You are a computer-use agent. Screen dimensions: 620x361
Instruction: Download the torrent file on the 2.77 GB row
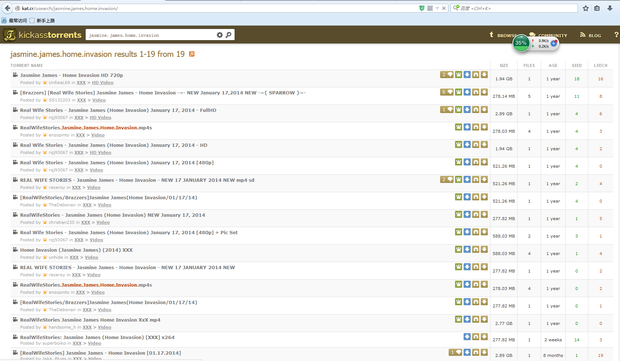pyautogui.click(x=484, y=319)
